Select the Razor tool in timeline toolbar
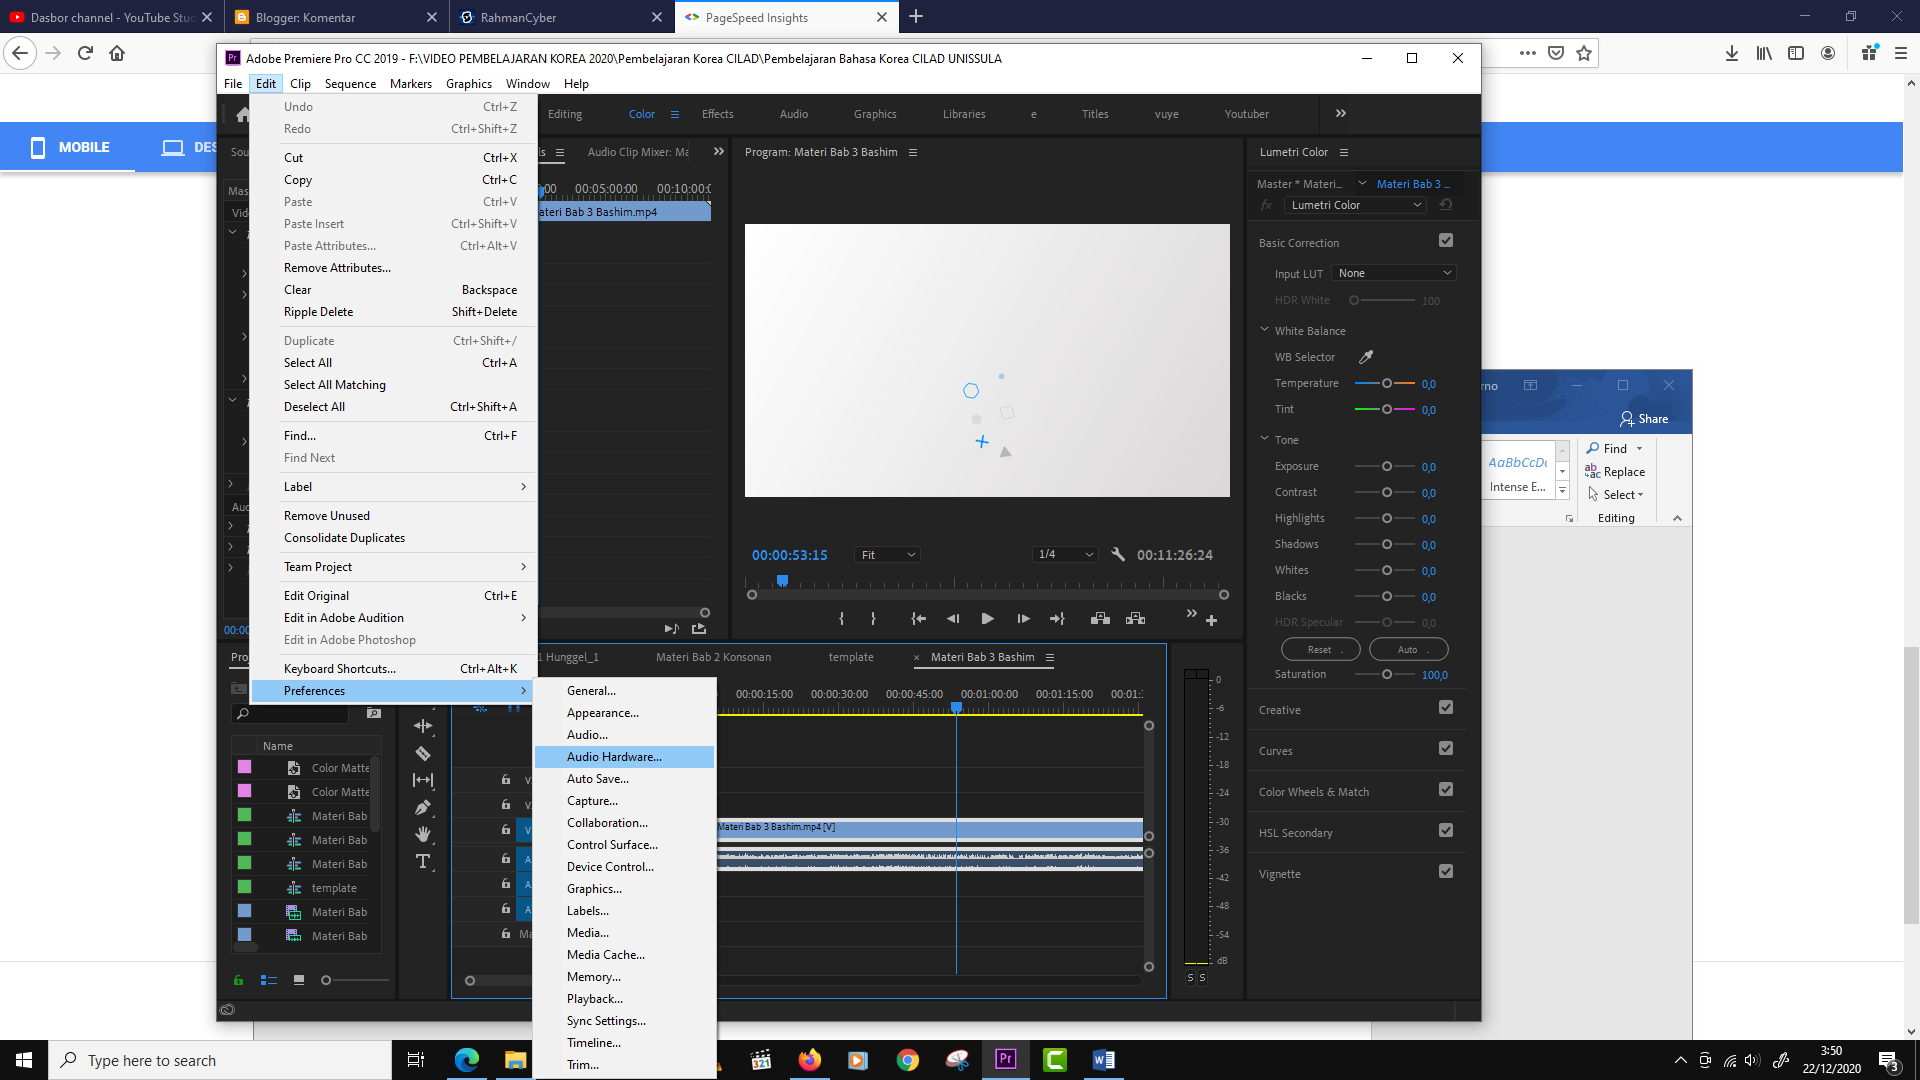This screenshot has width=1920, height=1080. [x=423, y=754]
